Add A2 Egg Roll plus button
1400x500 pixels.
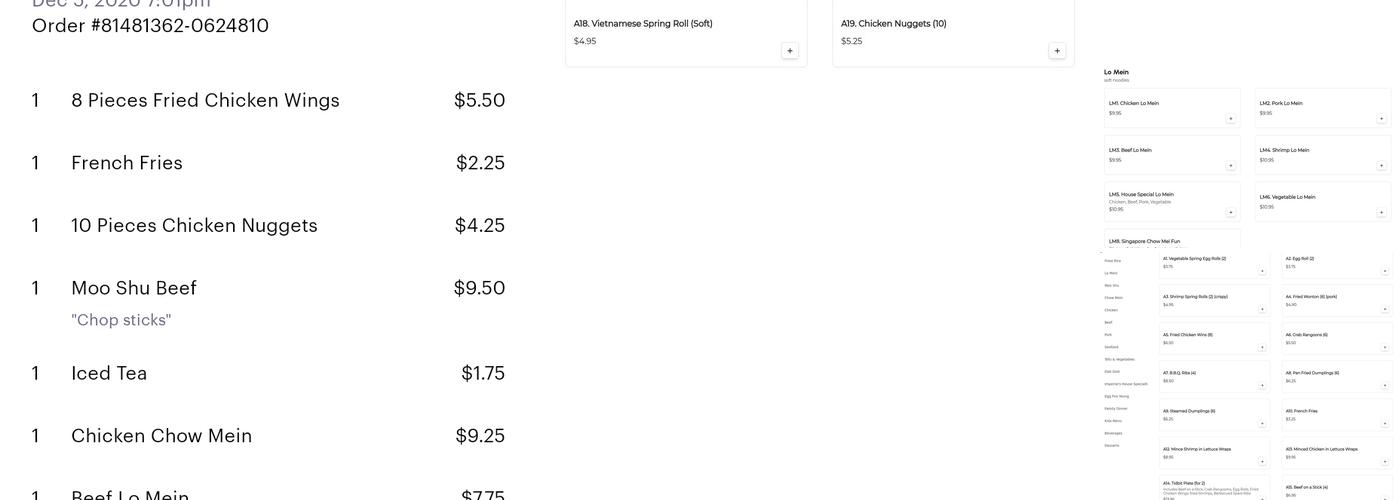[x=1385, y=270]
